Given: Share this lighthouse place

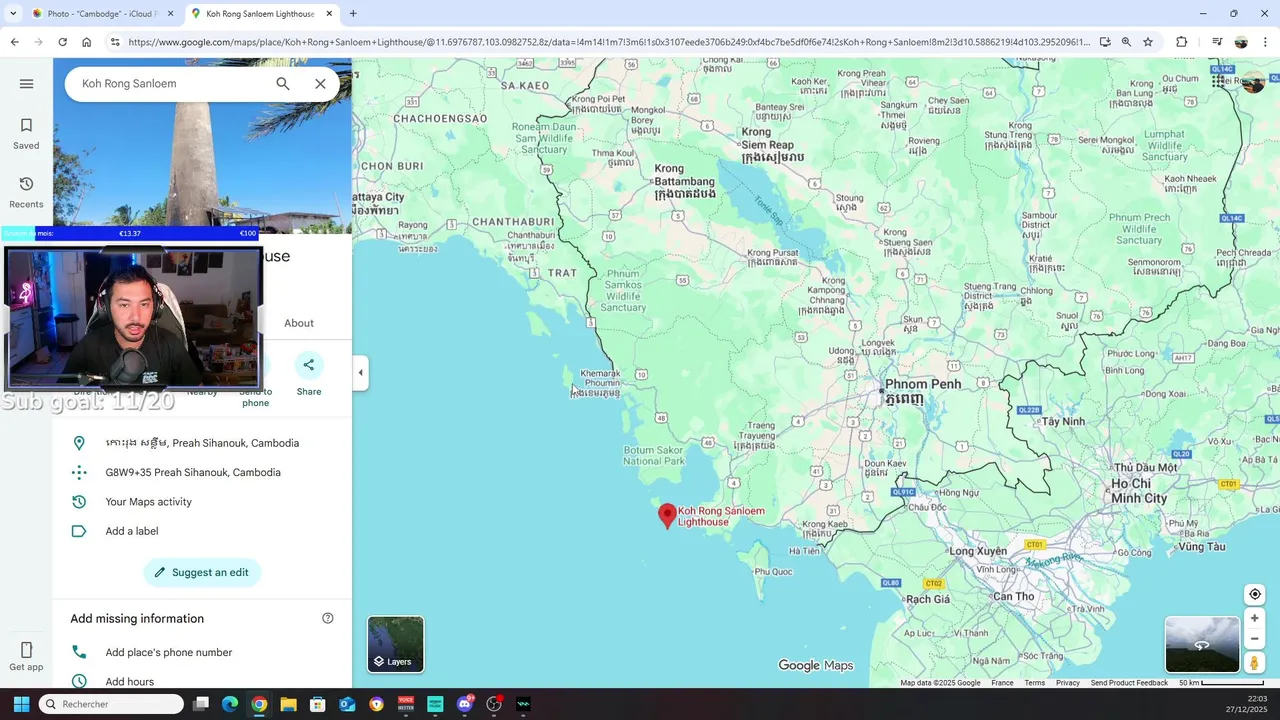Looking at the screenshot, I should tap(309, 374).
